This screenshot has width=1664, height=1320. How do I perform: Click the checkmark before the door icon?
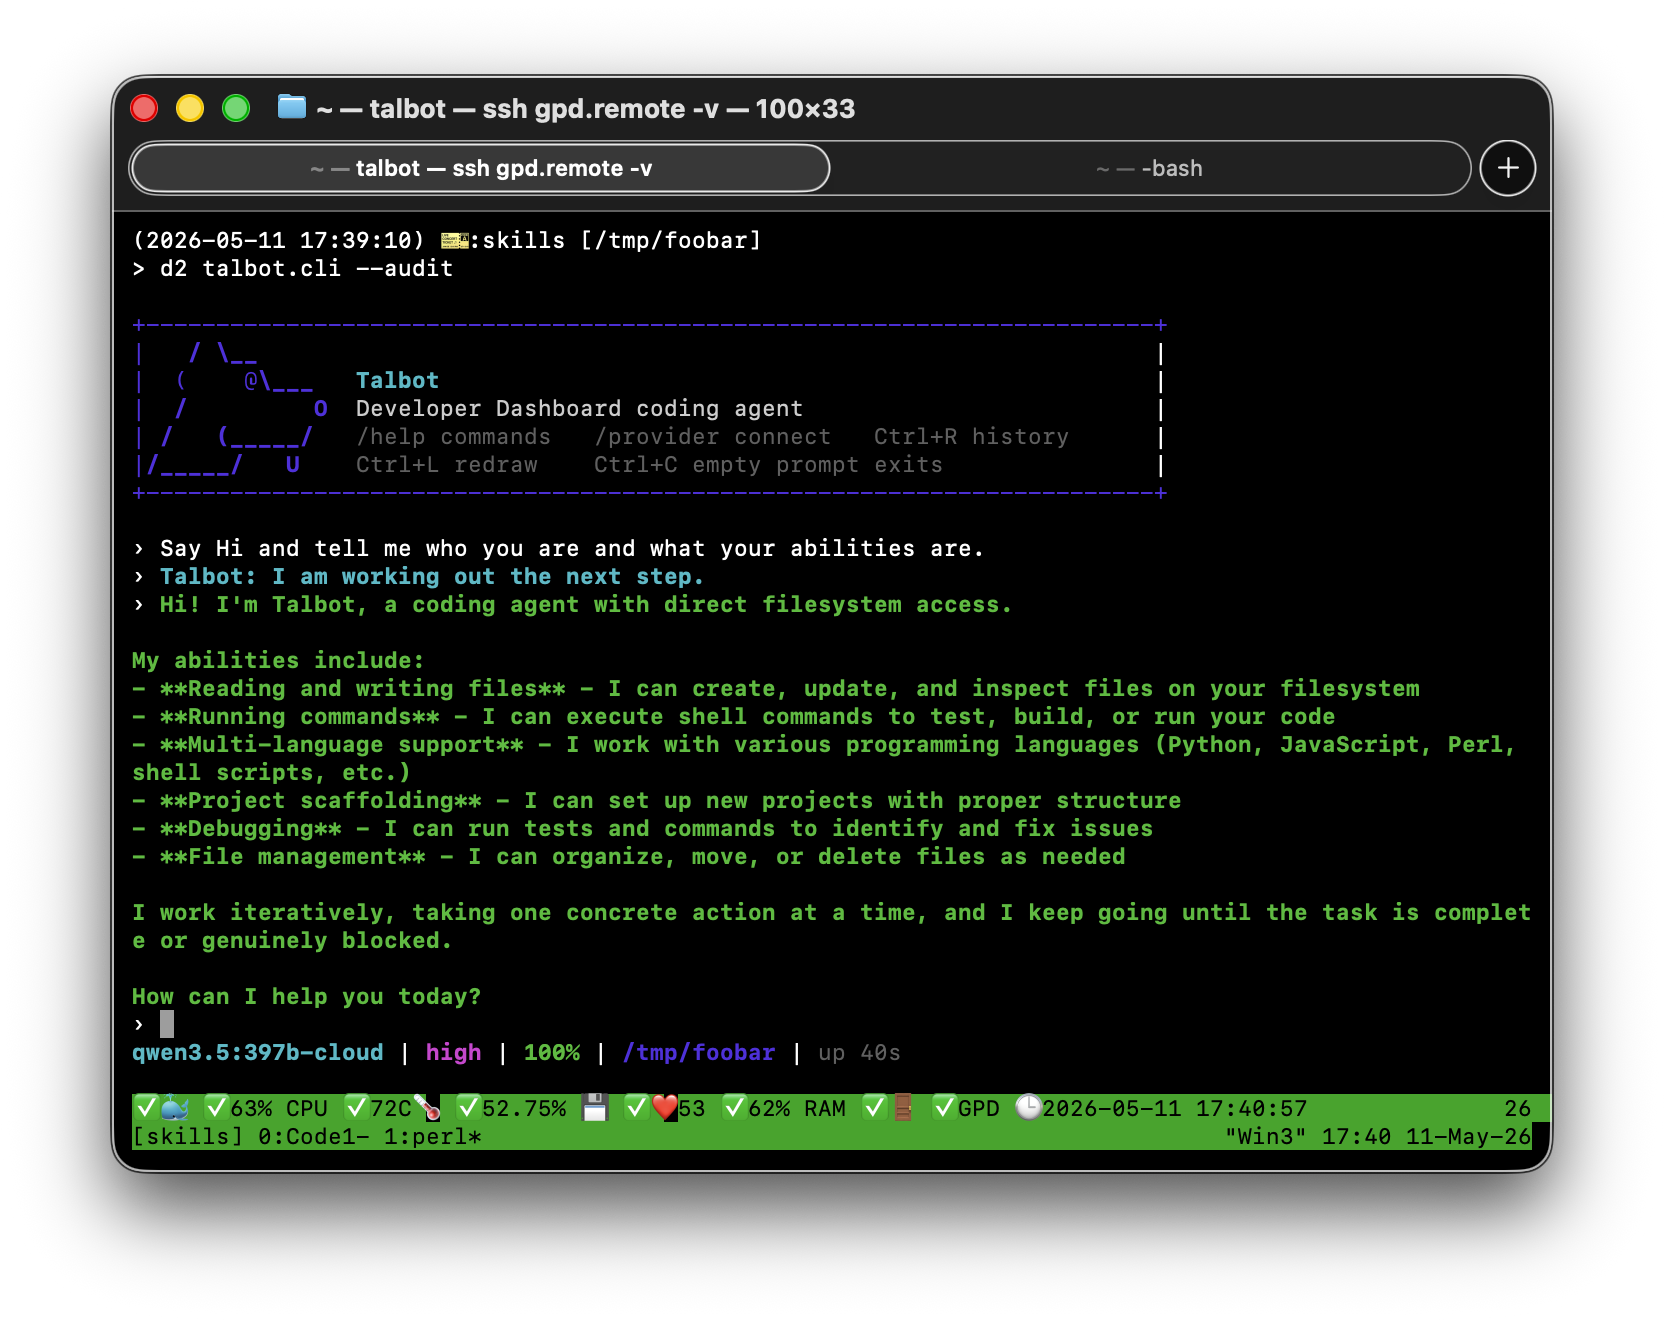[875, 1108]
